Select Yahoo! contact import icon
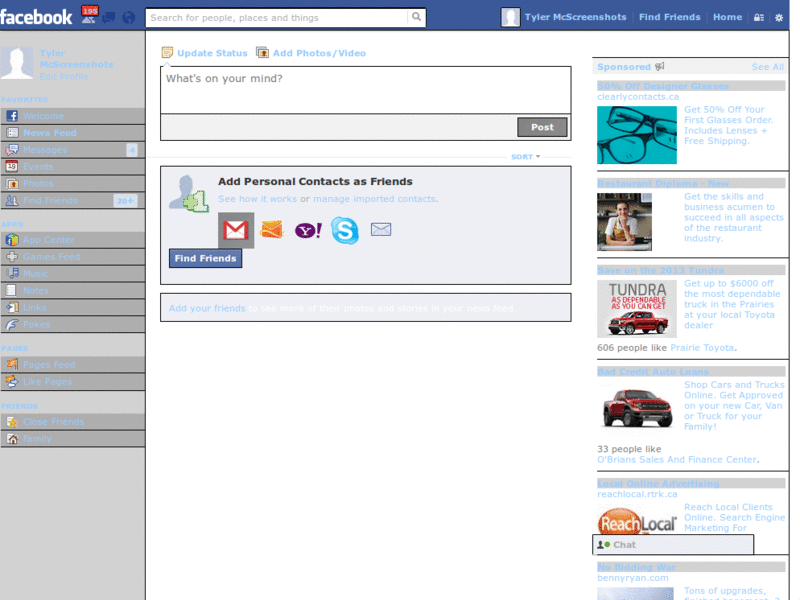 308,231
